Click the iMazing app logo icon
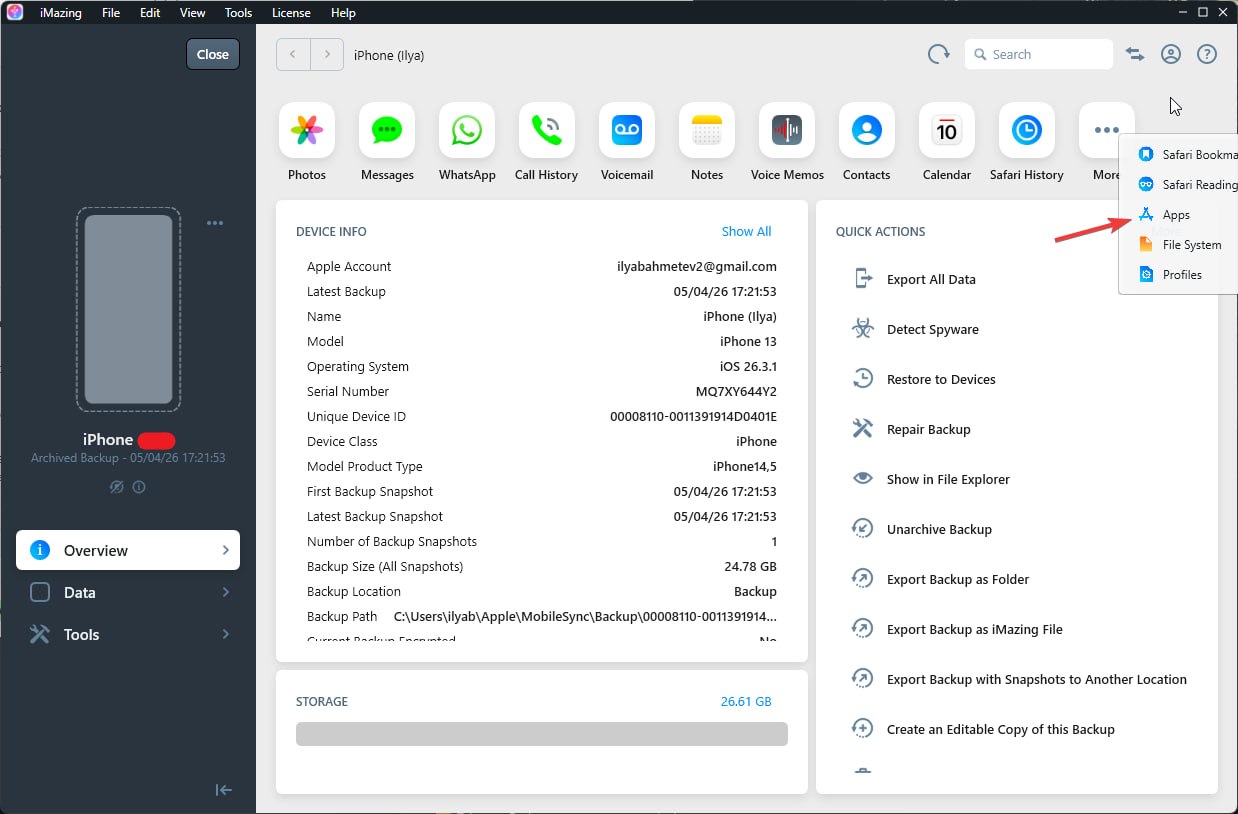The height and width of the screenshot is (814, 1238). click(14, 12)
